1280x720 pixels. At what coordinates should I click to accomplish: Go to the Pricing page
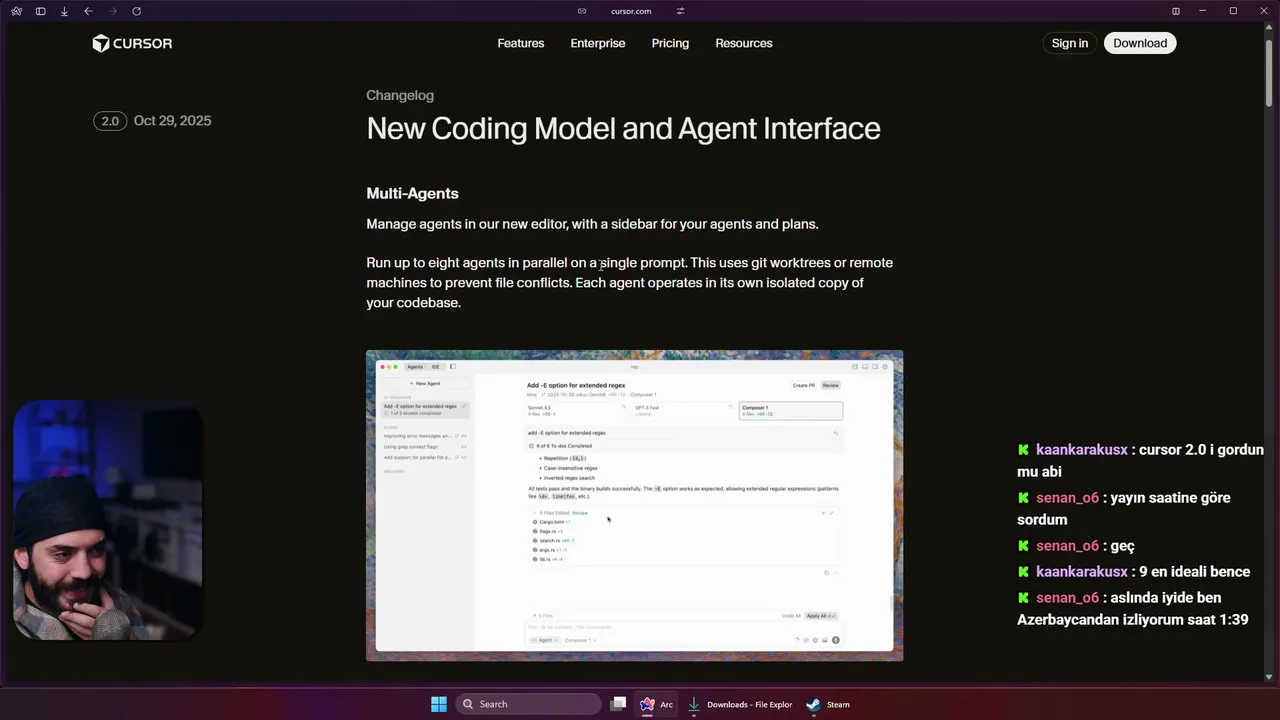[x=670, y=43]
